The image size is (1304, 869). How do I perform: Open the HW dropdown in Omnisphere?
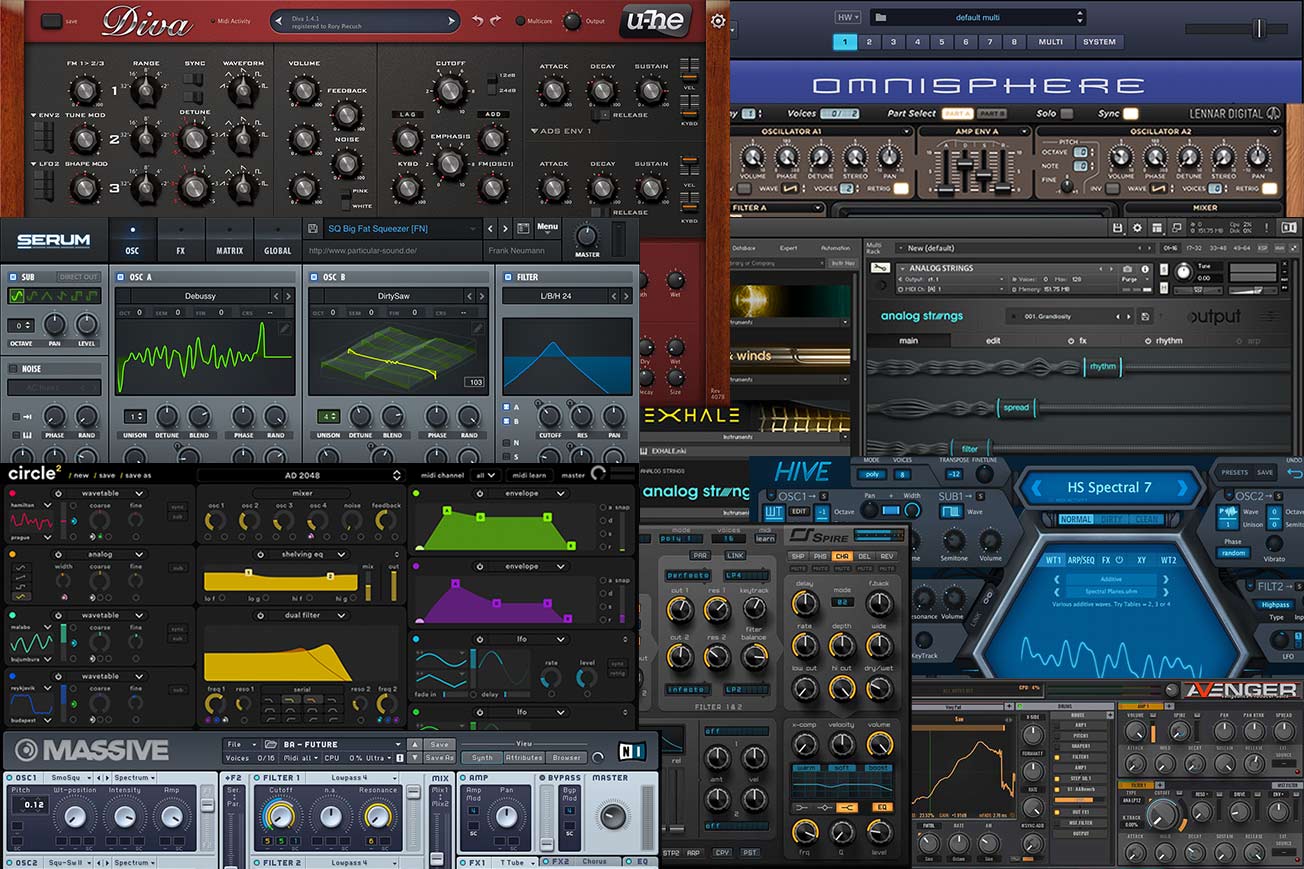click(x=846, y=17)
